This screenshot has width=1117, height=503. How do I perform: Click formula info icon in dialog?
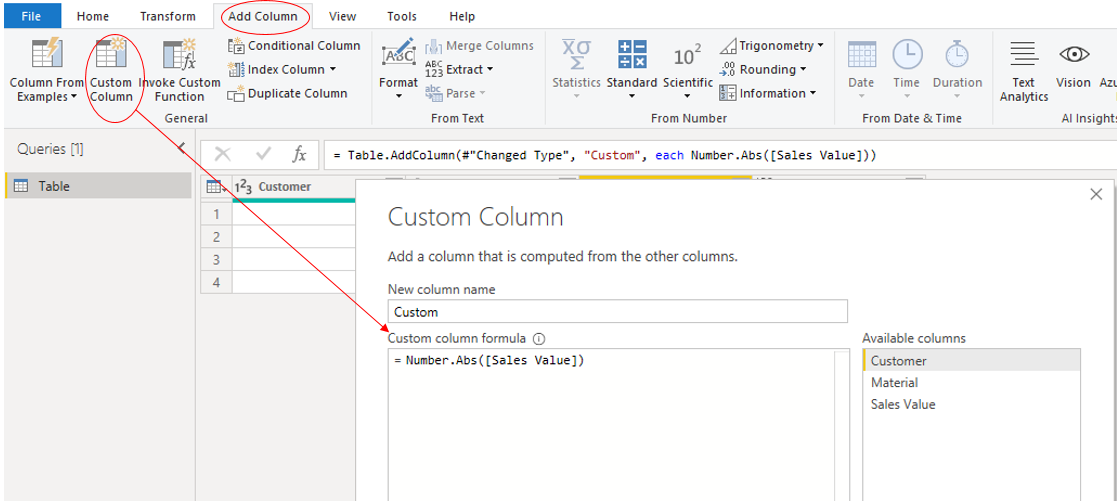click(x=539, y=338)
